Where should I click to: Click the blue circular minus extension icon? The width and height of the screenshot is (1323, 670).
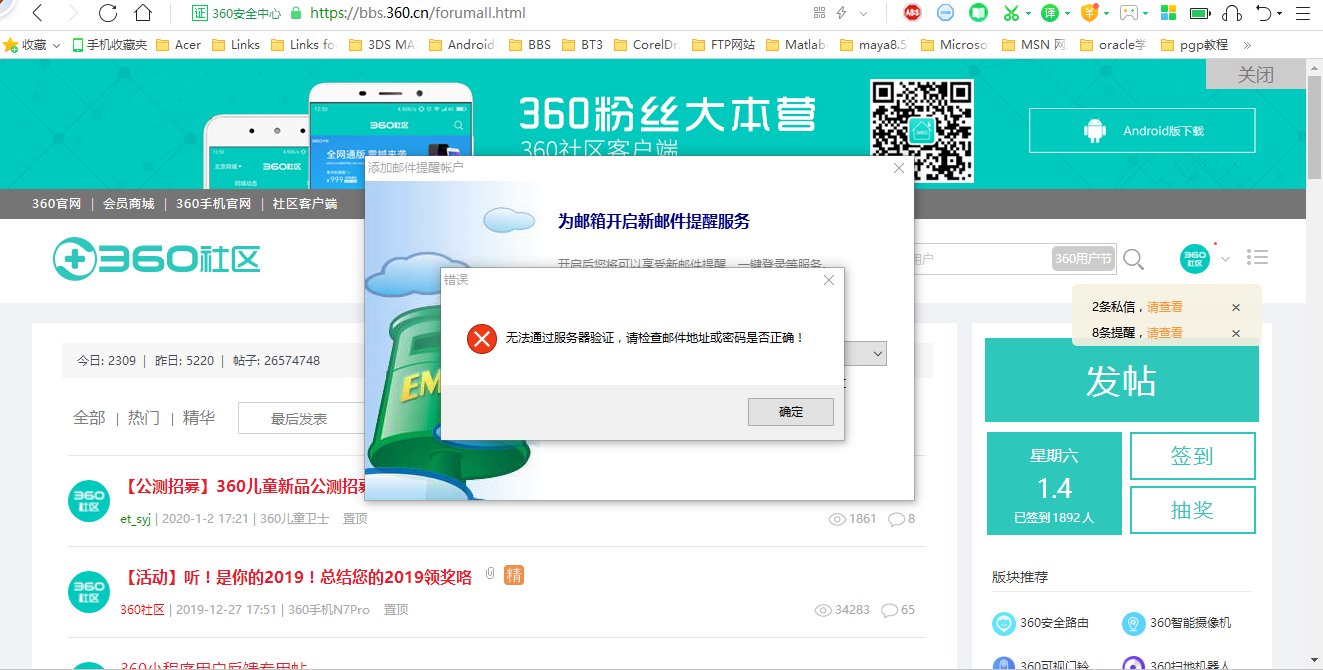tap(945, 13)
